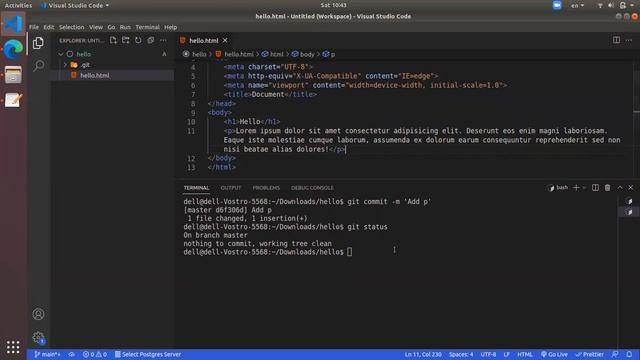Create a new folder in Explorer
This screenshot has height=360, width=640.
tap(126, 40)
